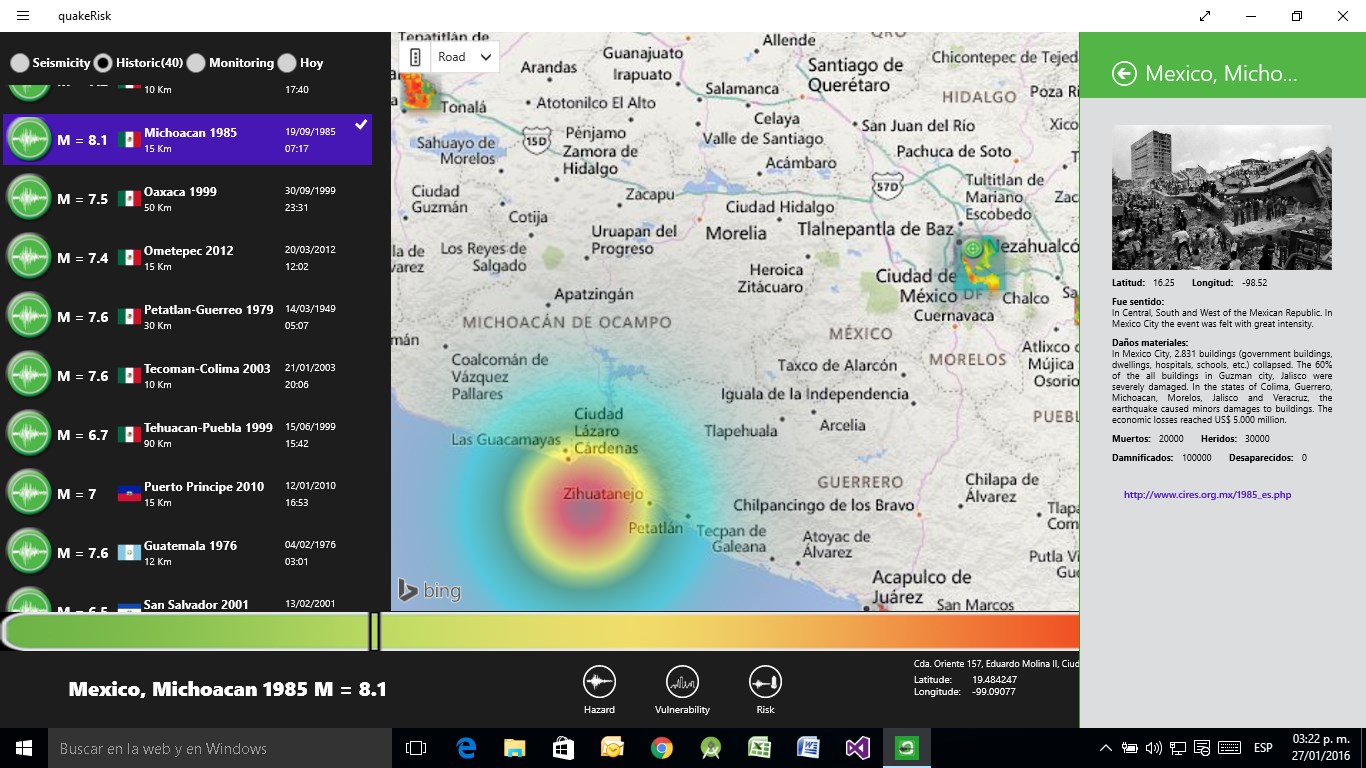Click the seismograph icon for Oaxaca 1999

click(29, 198)
